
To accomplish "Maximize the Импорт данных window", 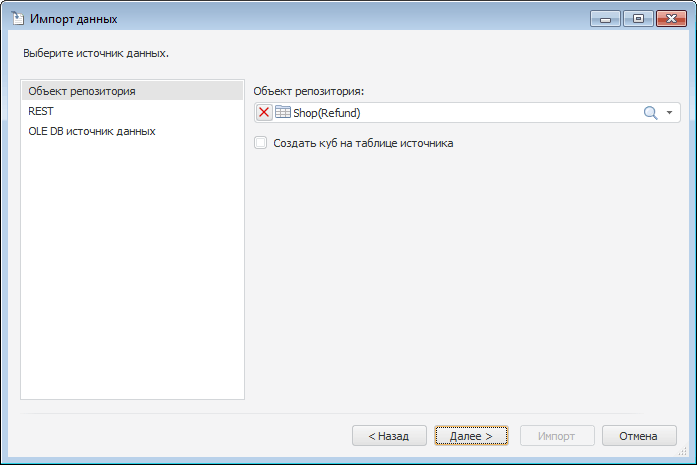I will 637,18.
